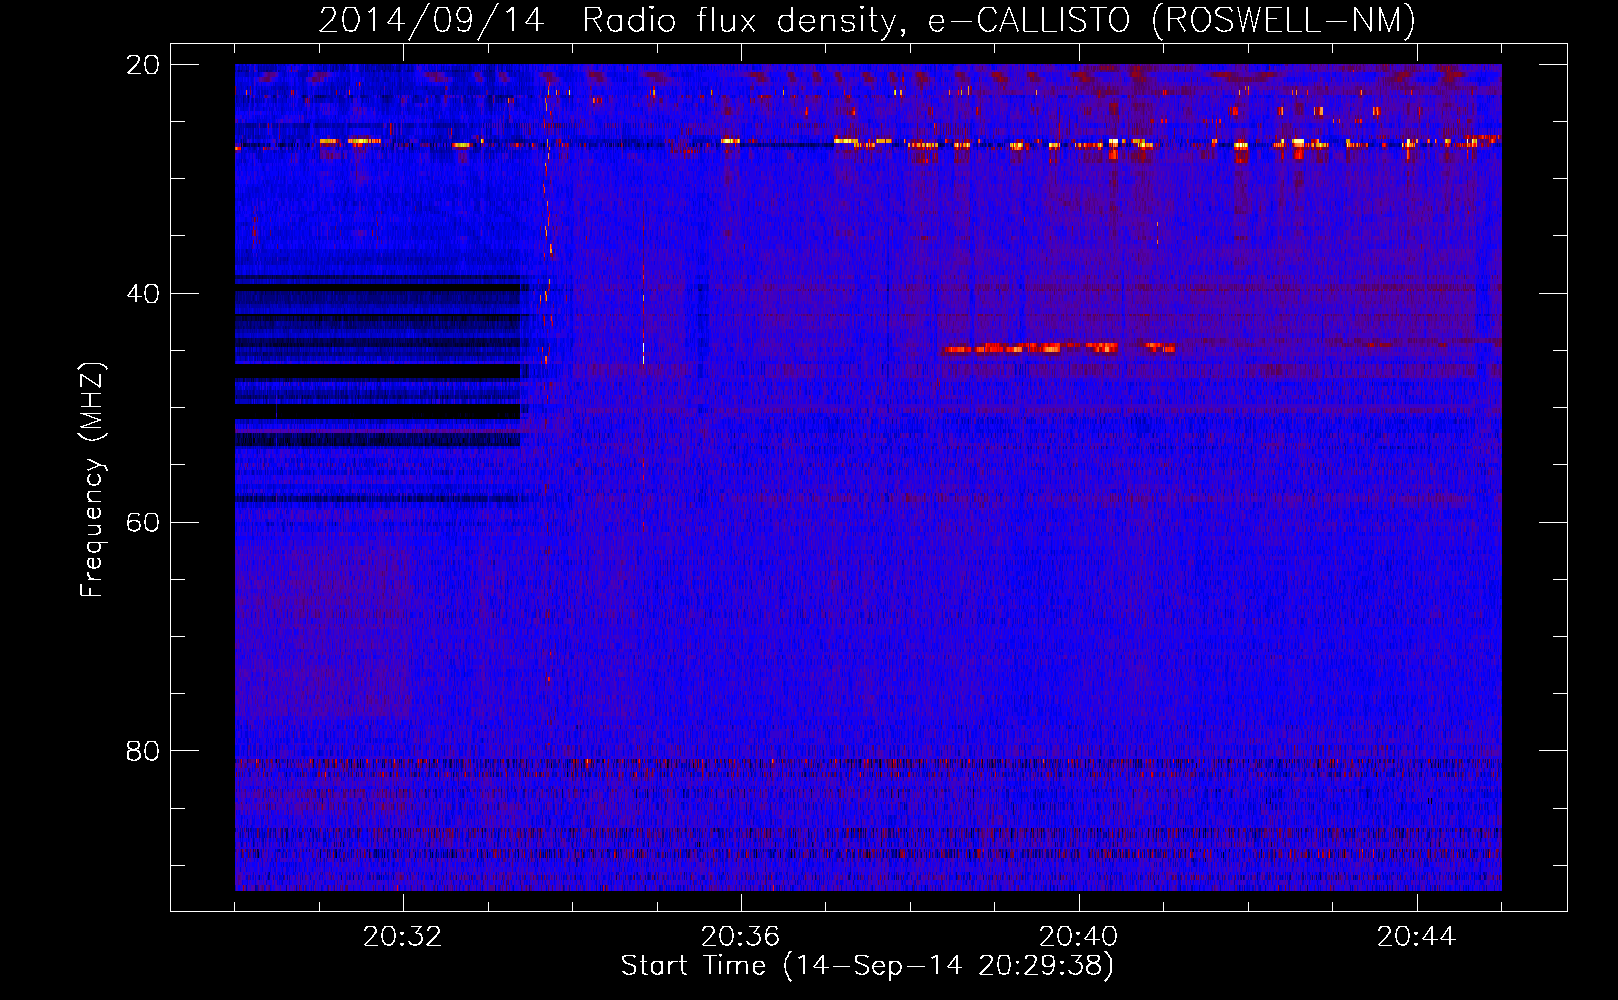Click the '20:32' time tick label
The height and width of the screenshot is (1000, 1618).
[402, 936]
